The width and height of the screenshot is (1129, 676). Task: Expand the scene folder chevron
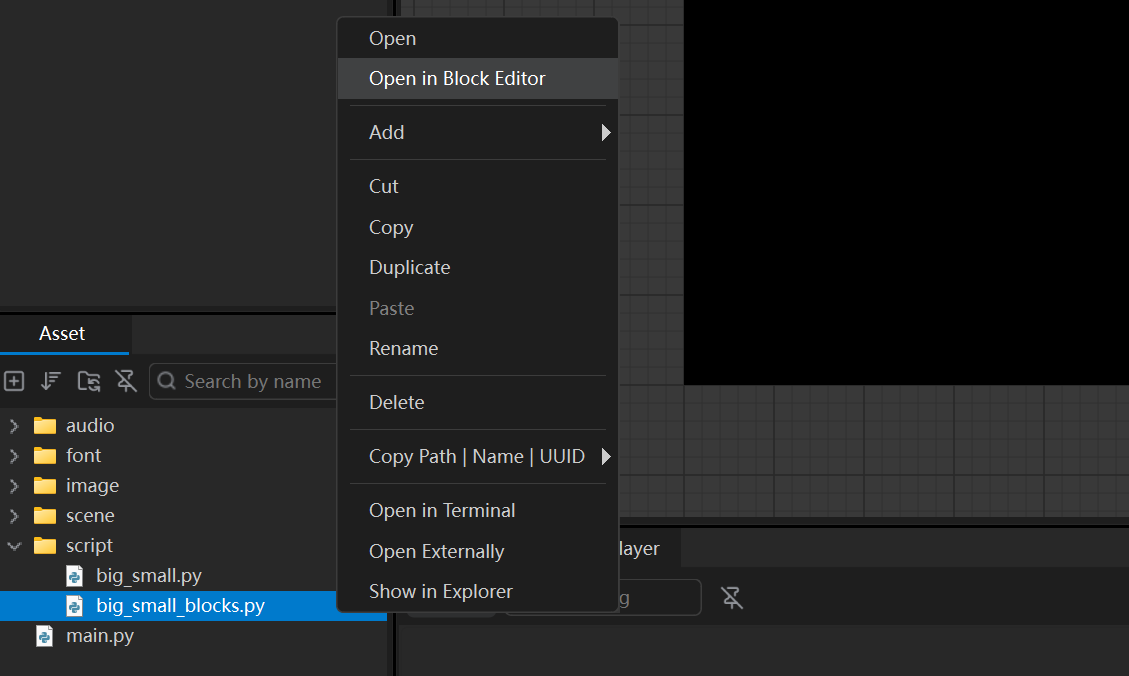click(14, 515)
